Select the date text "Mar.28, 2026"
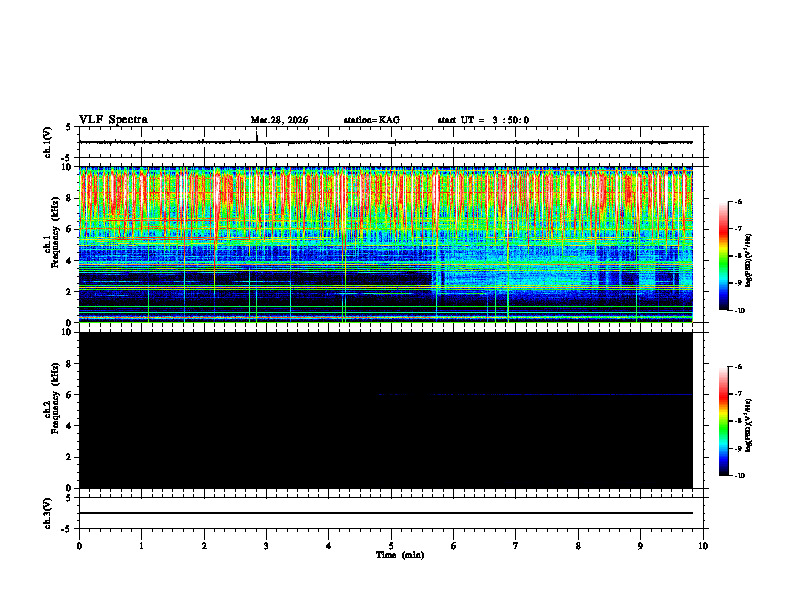This screenshot has width=792, height=612. click(279, 120)
